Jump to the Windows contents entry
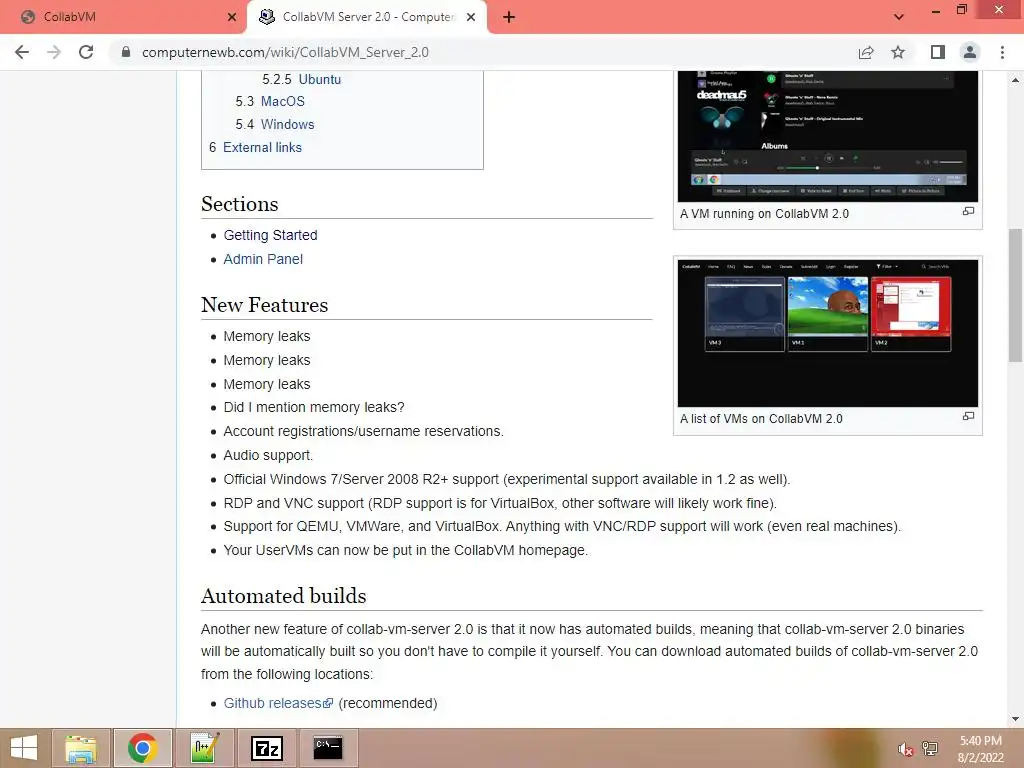This screenshot has width=1024, height=768. pos(287,124)
